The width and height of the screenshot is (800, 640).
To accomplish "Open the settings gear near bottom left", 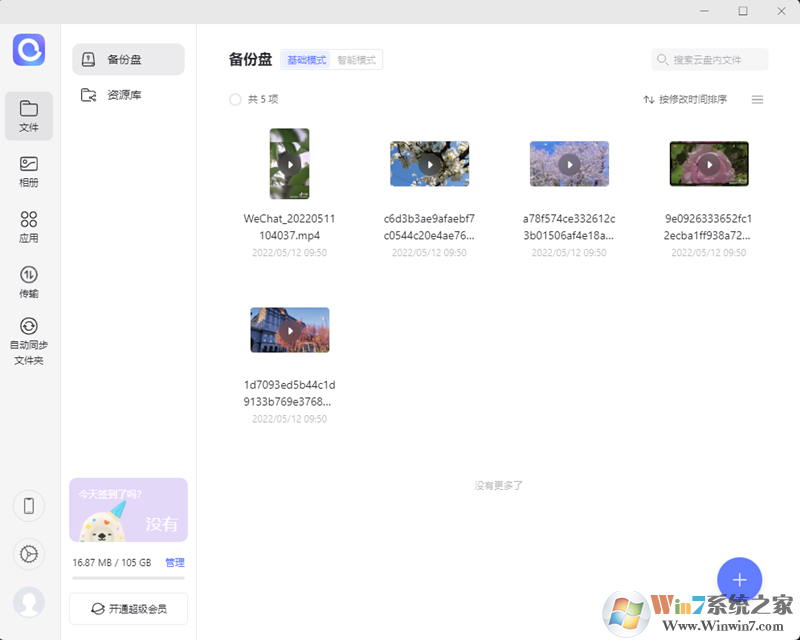I will (29, 555).
